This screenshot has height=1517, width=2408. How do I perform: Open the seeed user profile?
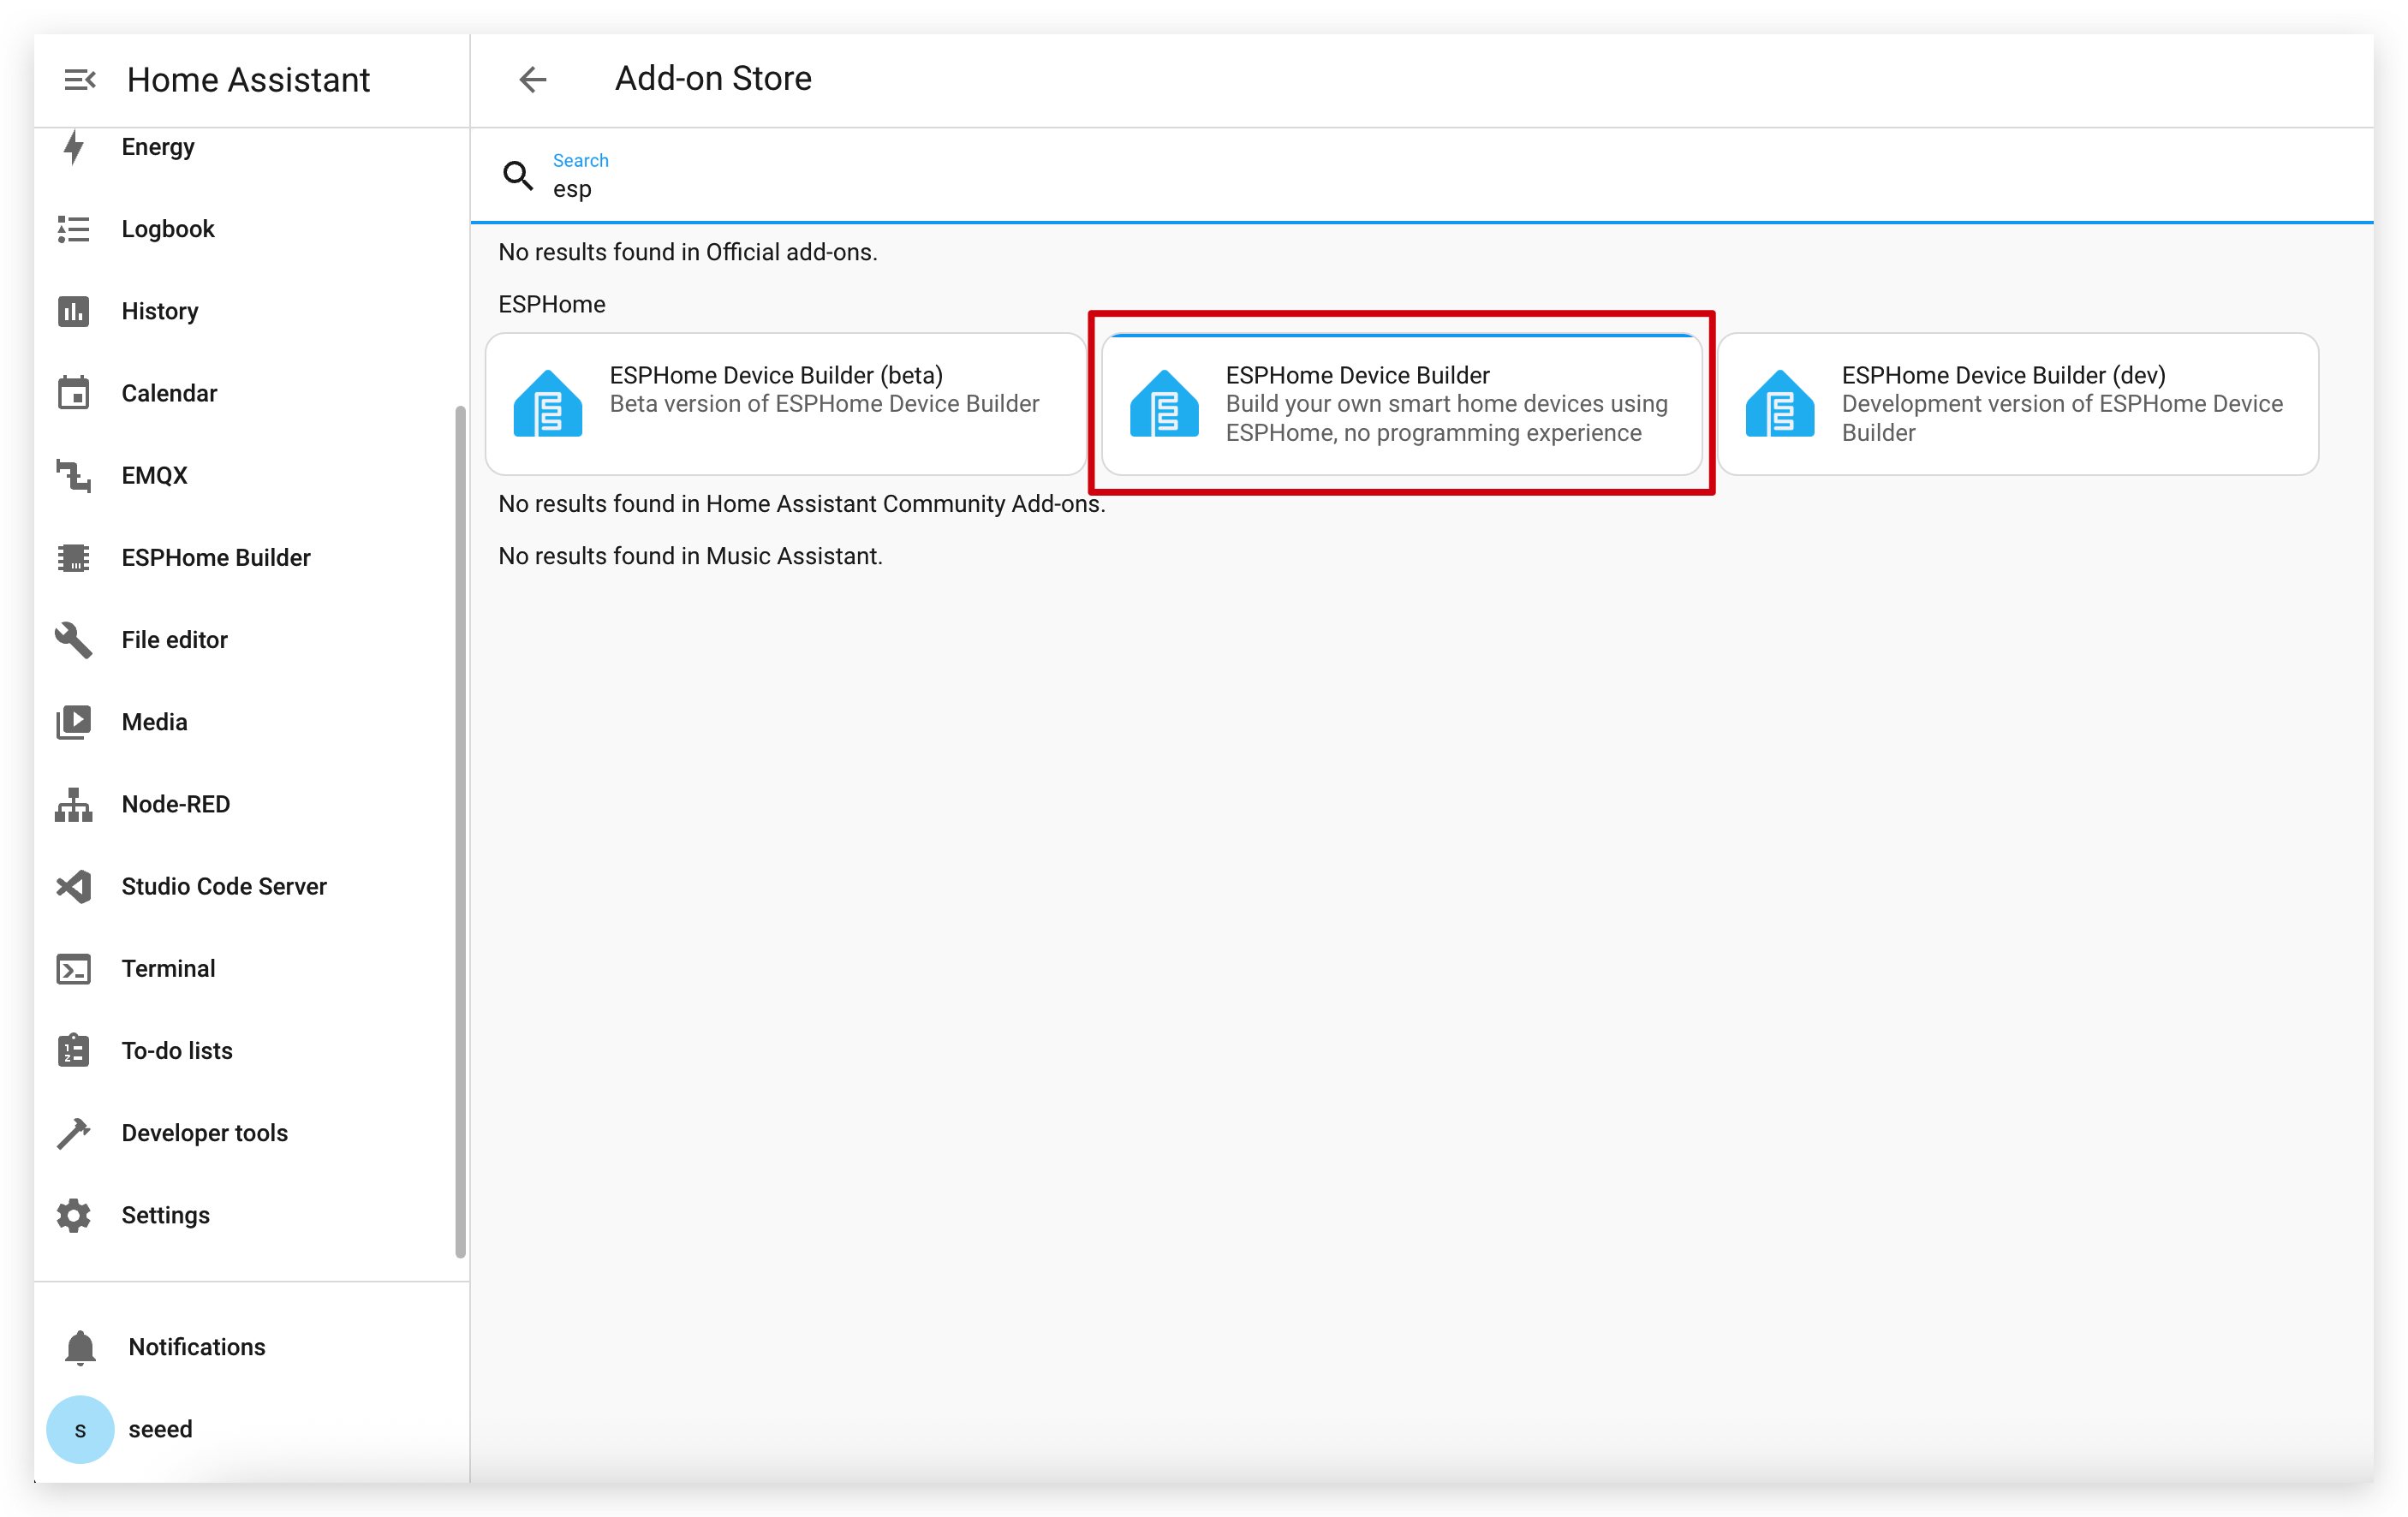point(250,1429)
